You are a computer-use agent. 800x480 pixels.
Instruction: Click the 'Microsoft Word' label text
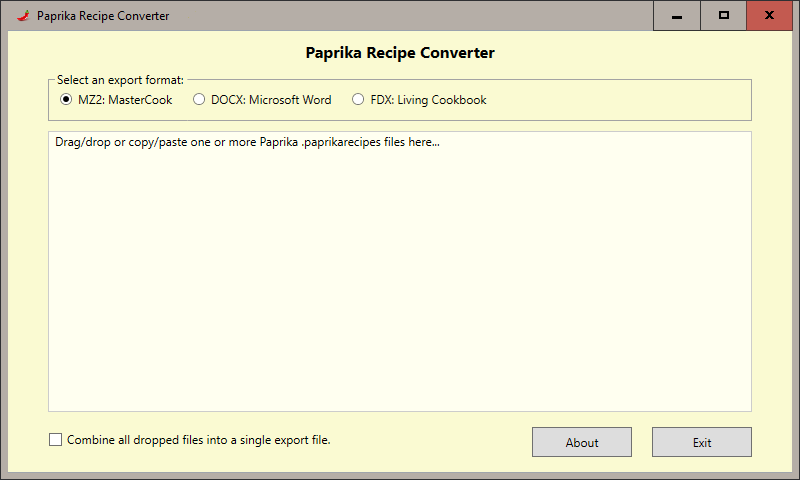click(290, 100)
